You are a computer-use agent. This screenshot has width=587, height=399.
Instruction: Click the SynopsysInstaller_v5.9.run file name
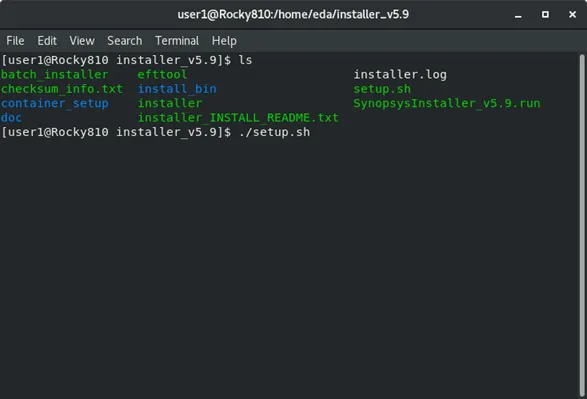447,103
